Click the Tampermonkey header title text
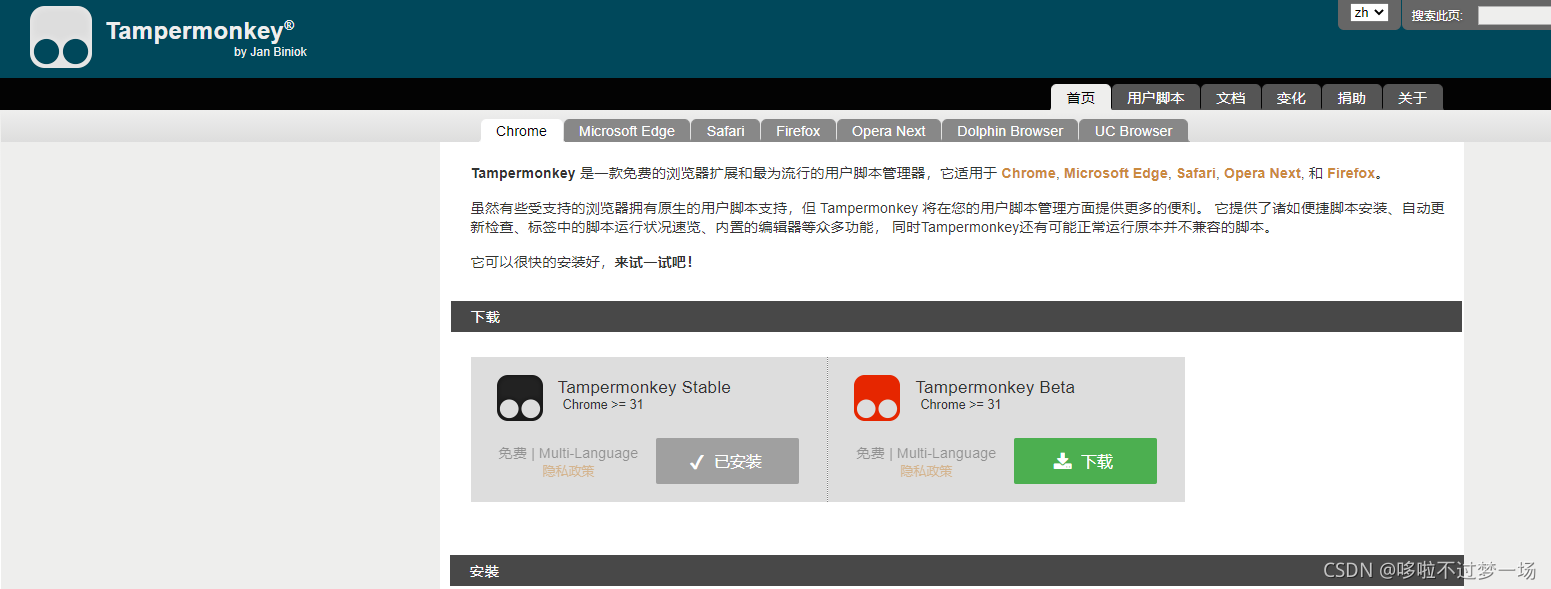The height and width of the screenshot is (589, 1551). (200, 31)
